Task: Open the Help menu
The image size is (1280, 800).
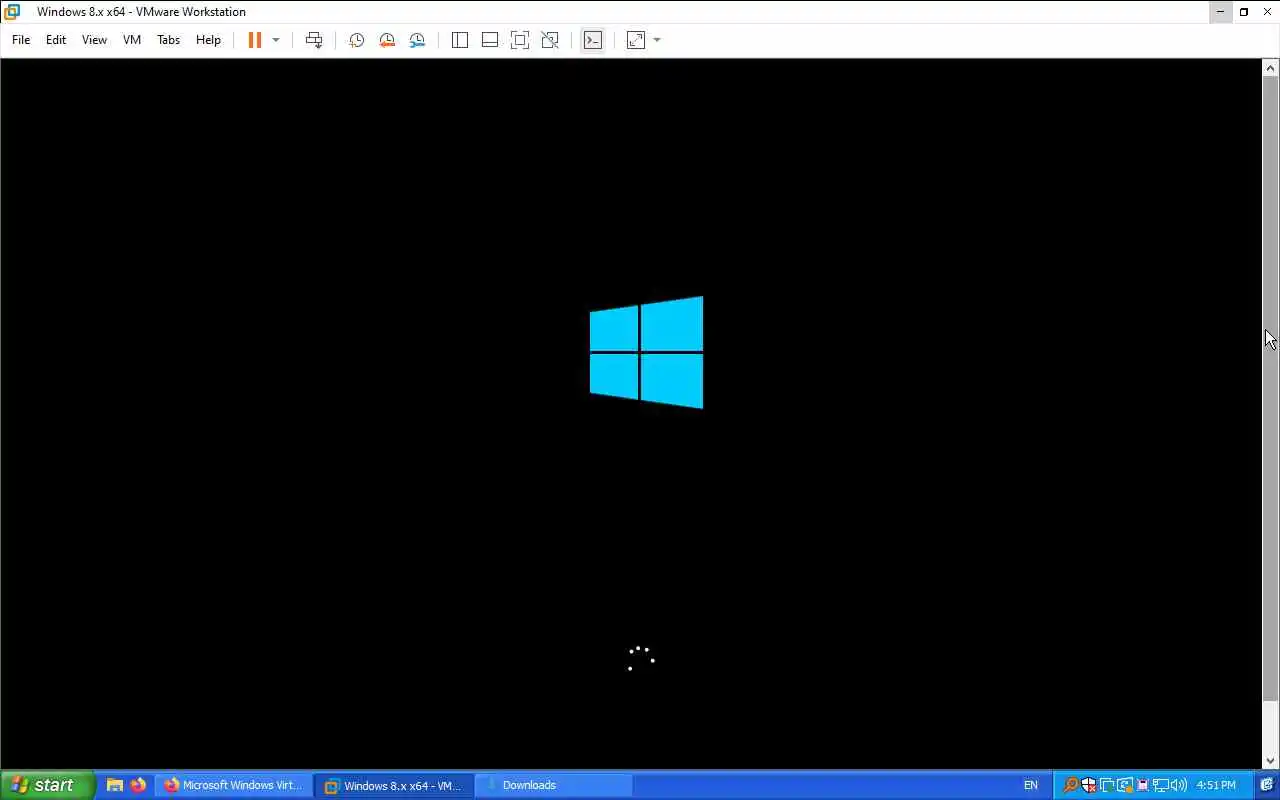Action: pyautogui.click(x=208, y=40)
